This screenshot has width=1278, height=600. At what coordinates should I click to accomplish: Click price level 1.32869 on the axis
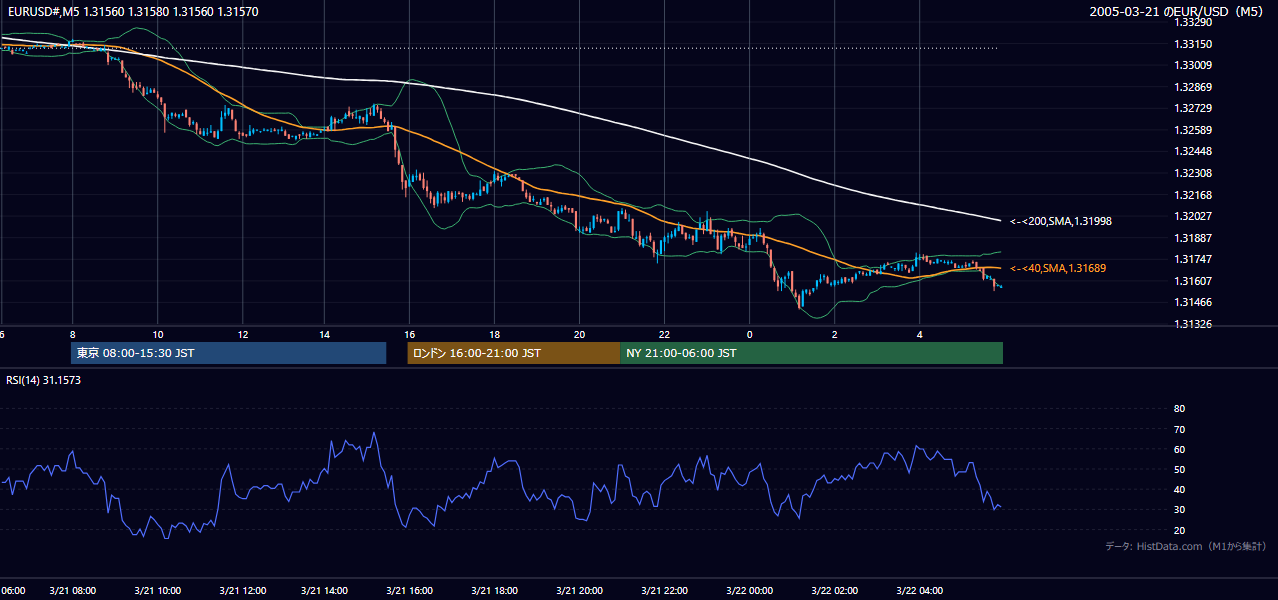[1193, 87]
